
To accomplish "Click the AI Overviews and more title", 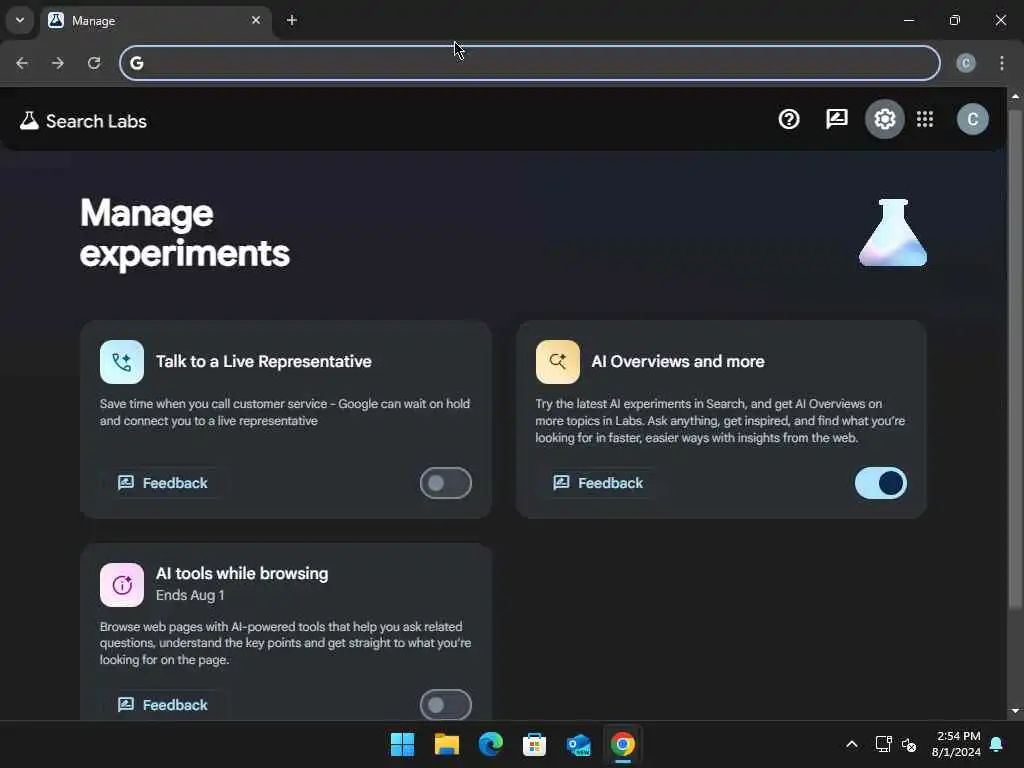I will pyautogui.click(x=678, y=361).
